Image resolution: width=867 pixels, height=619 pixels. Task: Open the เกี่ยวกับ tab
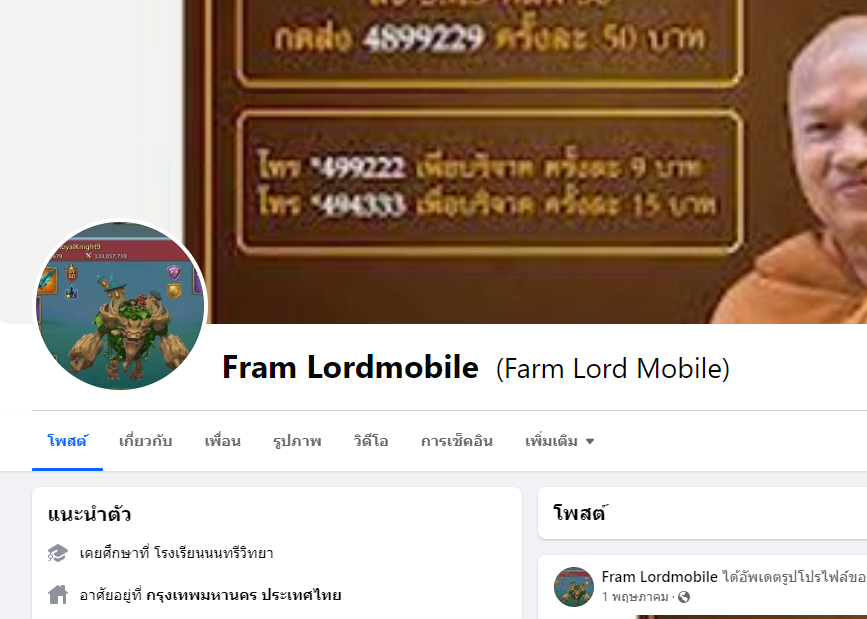(x=145, y=441)
